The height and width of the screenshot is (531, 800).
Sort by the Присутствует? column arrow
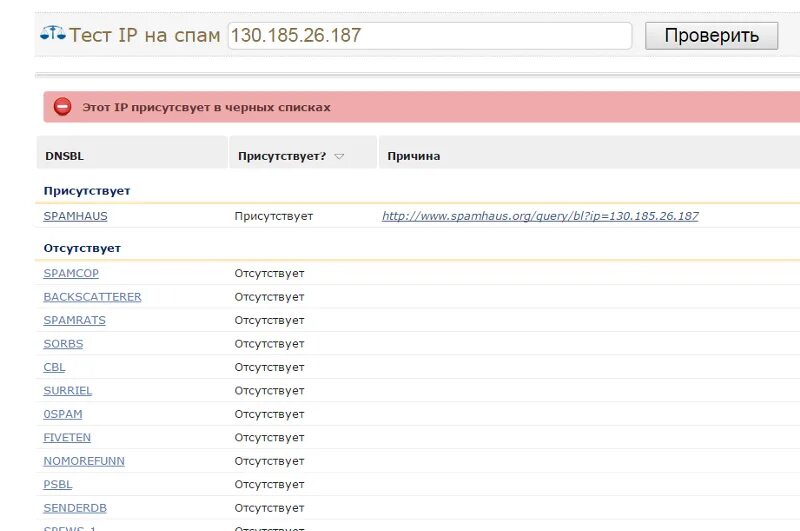click(x=339, y=156)
